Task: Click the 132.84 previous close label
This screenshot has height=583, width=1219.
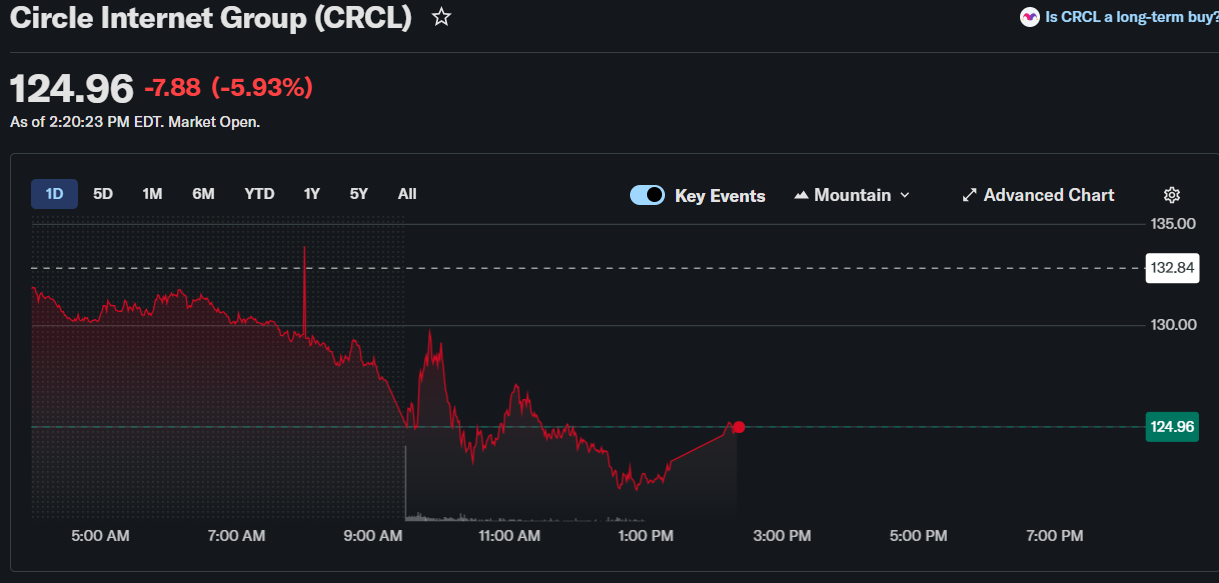Action: [1172, 268]
